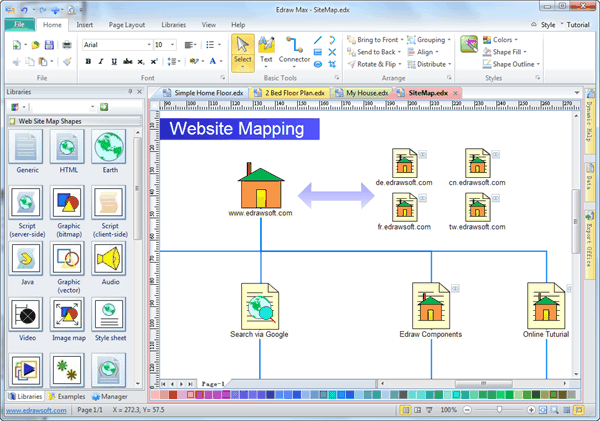
Task: Click the large Styles theme icon
Action: pos(469,44)
